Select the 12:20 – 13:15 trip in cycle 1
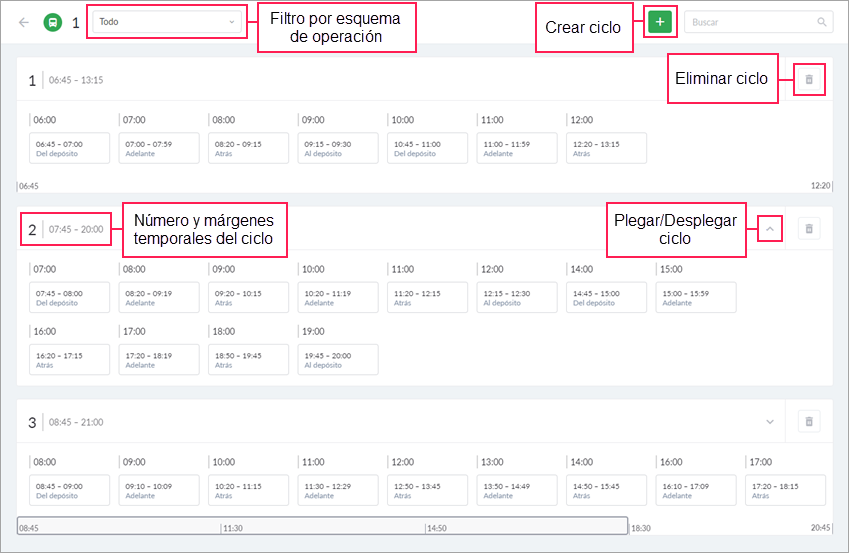This screenshot has width=849, height=553. [x=606, y=148]
